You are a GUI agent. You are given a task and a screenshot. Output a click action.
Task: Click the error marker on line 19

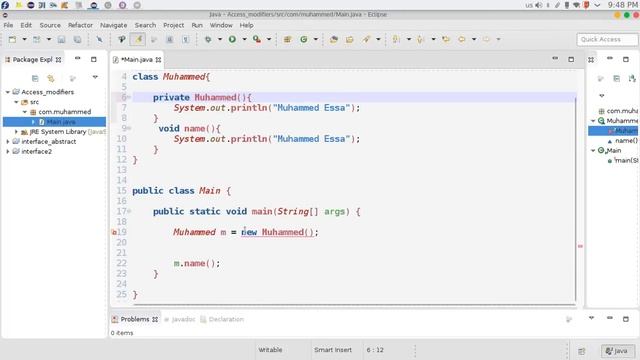(x=114, y=232)
